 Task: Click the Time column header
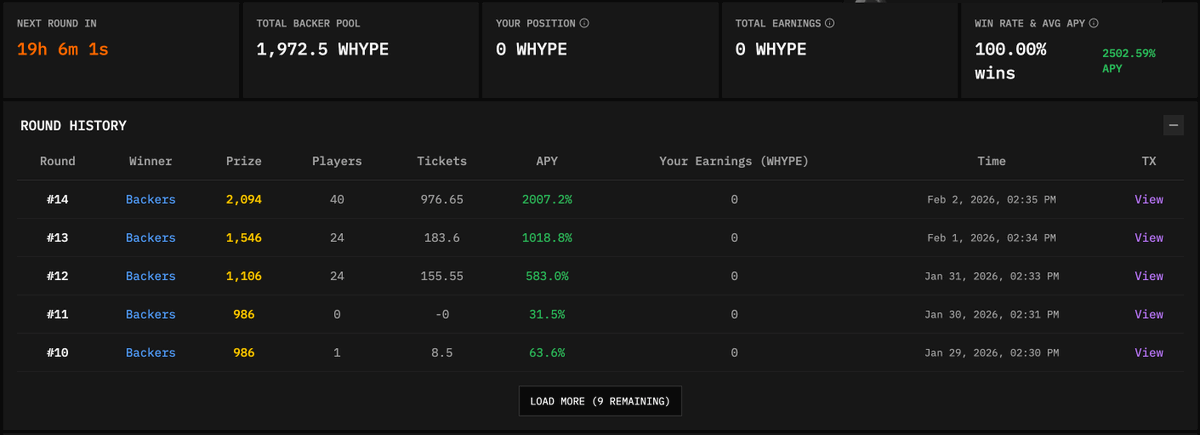[x=991, y=160]
